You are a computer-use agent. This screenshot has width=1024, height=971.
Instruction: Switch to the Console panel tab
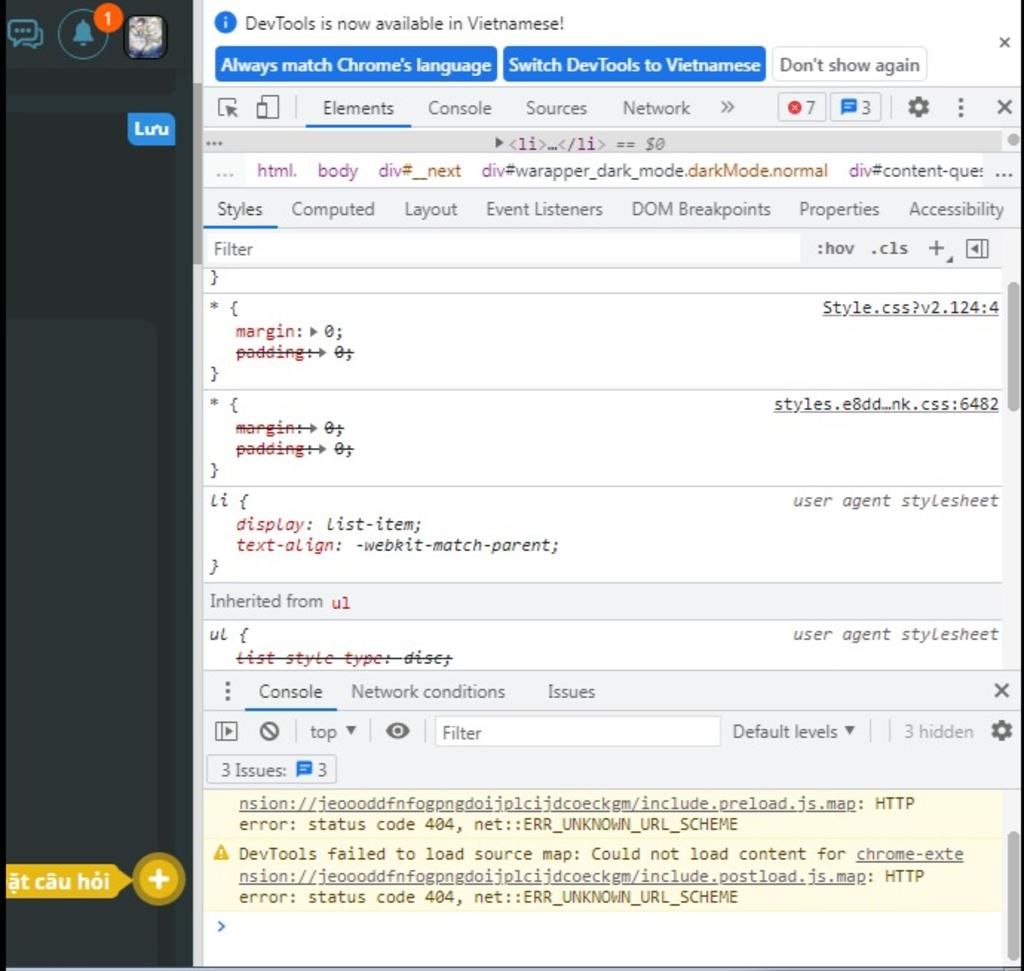tap(459, 108)
